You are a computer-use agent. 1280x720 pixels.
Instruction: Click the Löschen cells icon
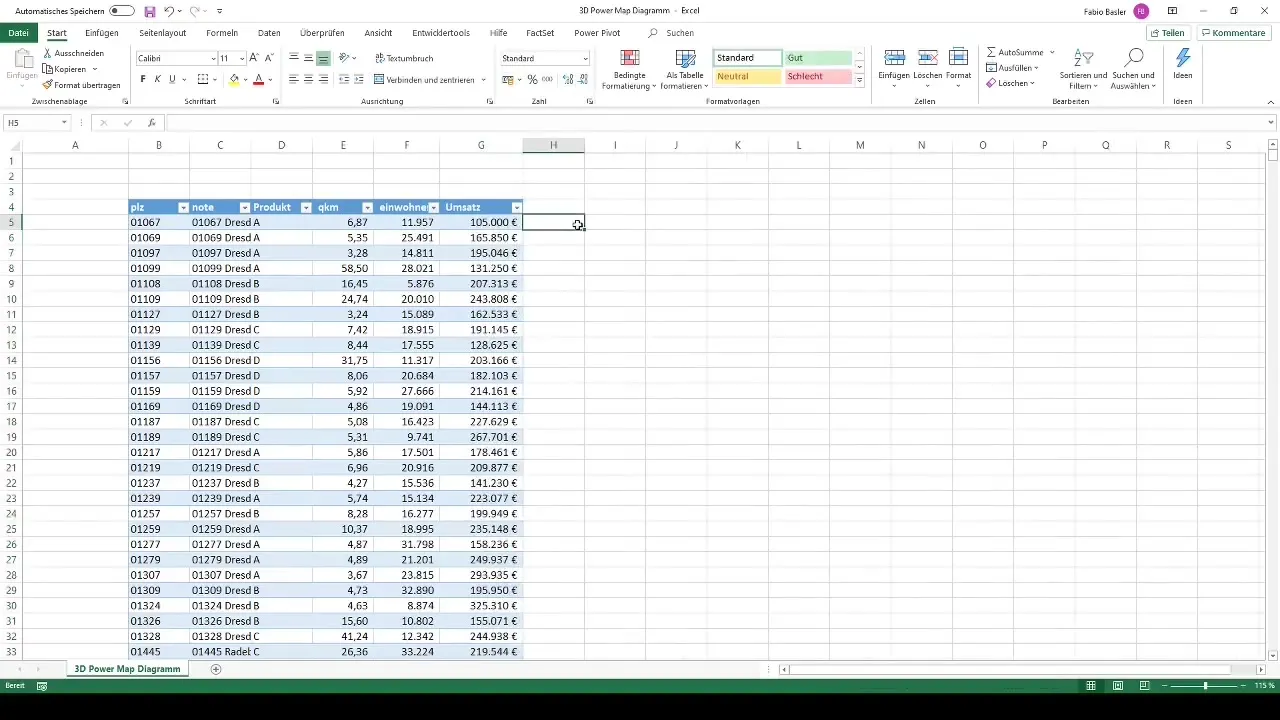(x=927, y=58)
